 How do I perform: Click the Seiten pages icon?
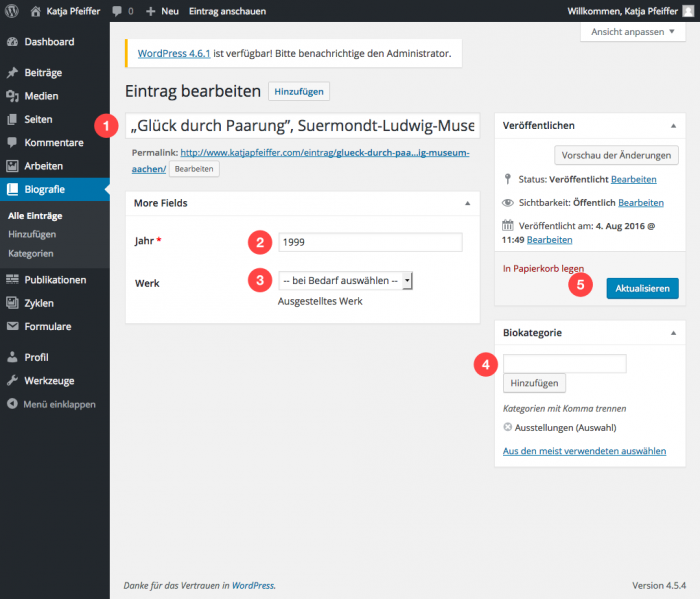tap(12, 119)
